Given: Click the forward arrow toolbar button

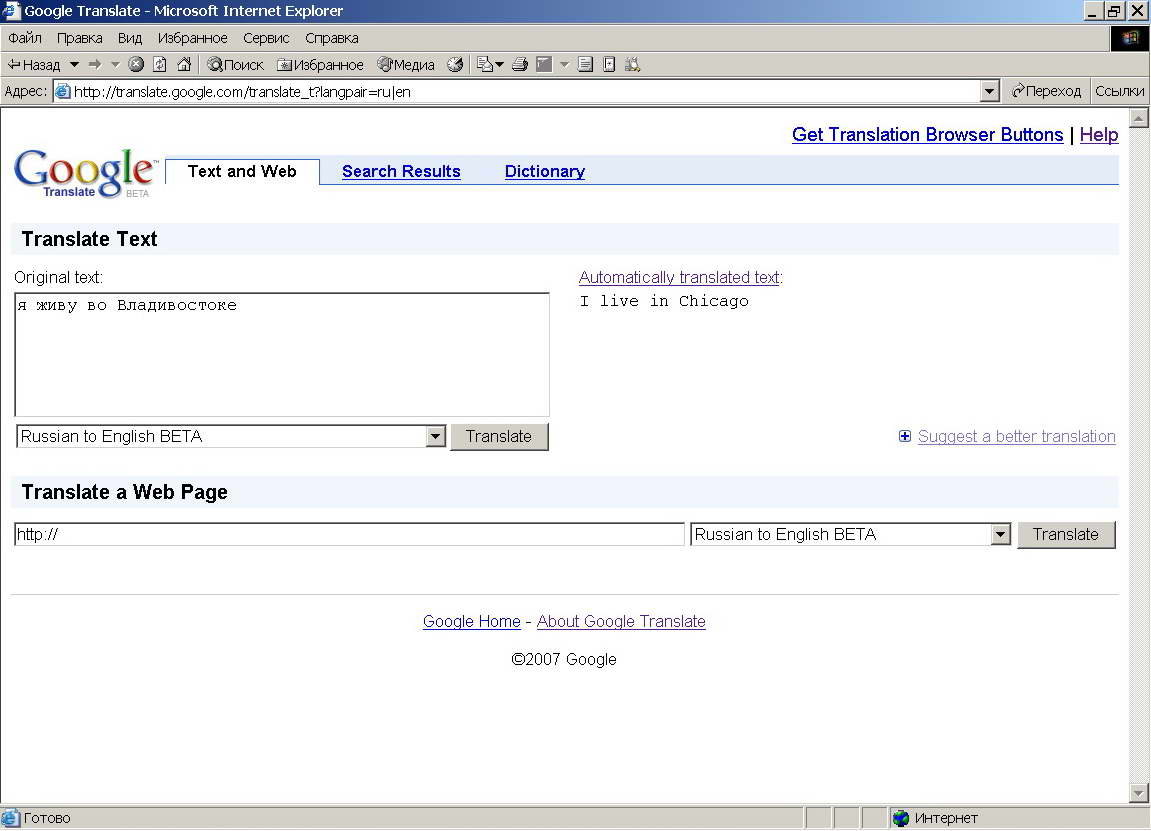Looking at the screenshot, I should click(x=95, y=65).
